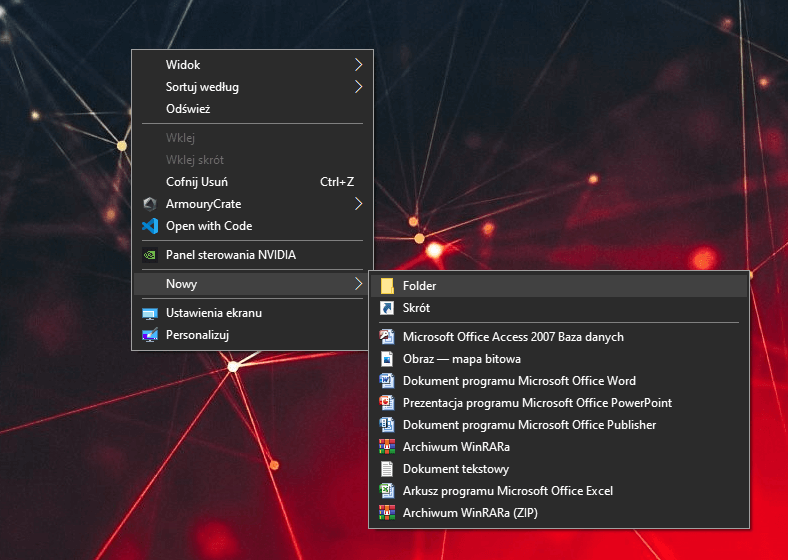Click the WinRAR archive icon
788x560 pixels.
click(x=387, y=446)
